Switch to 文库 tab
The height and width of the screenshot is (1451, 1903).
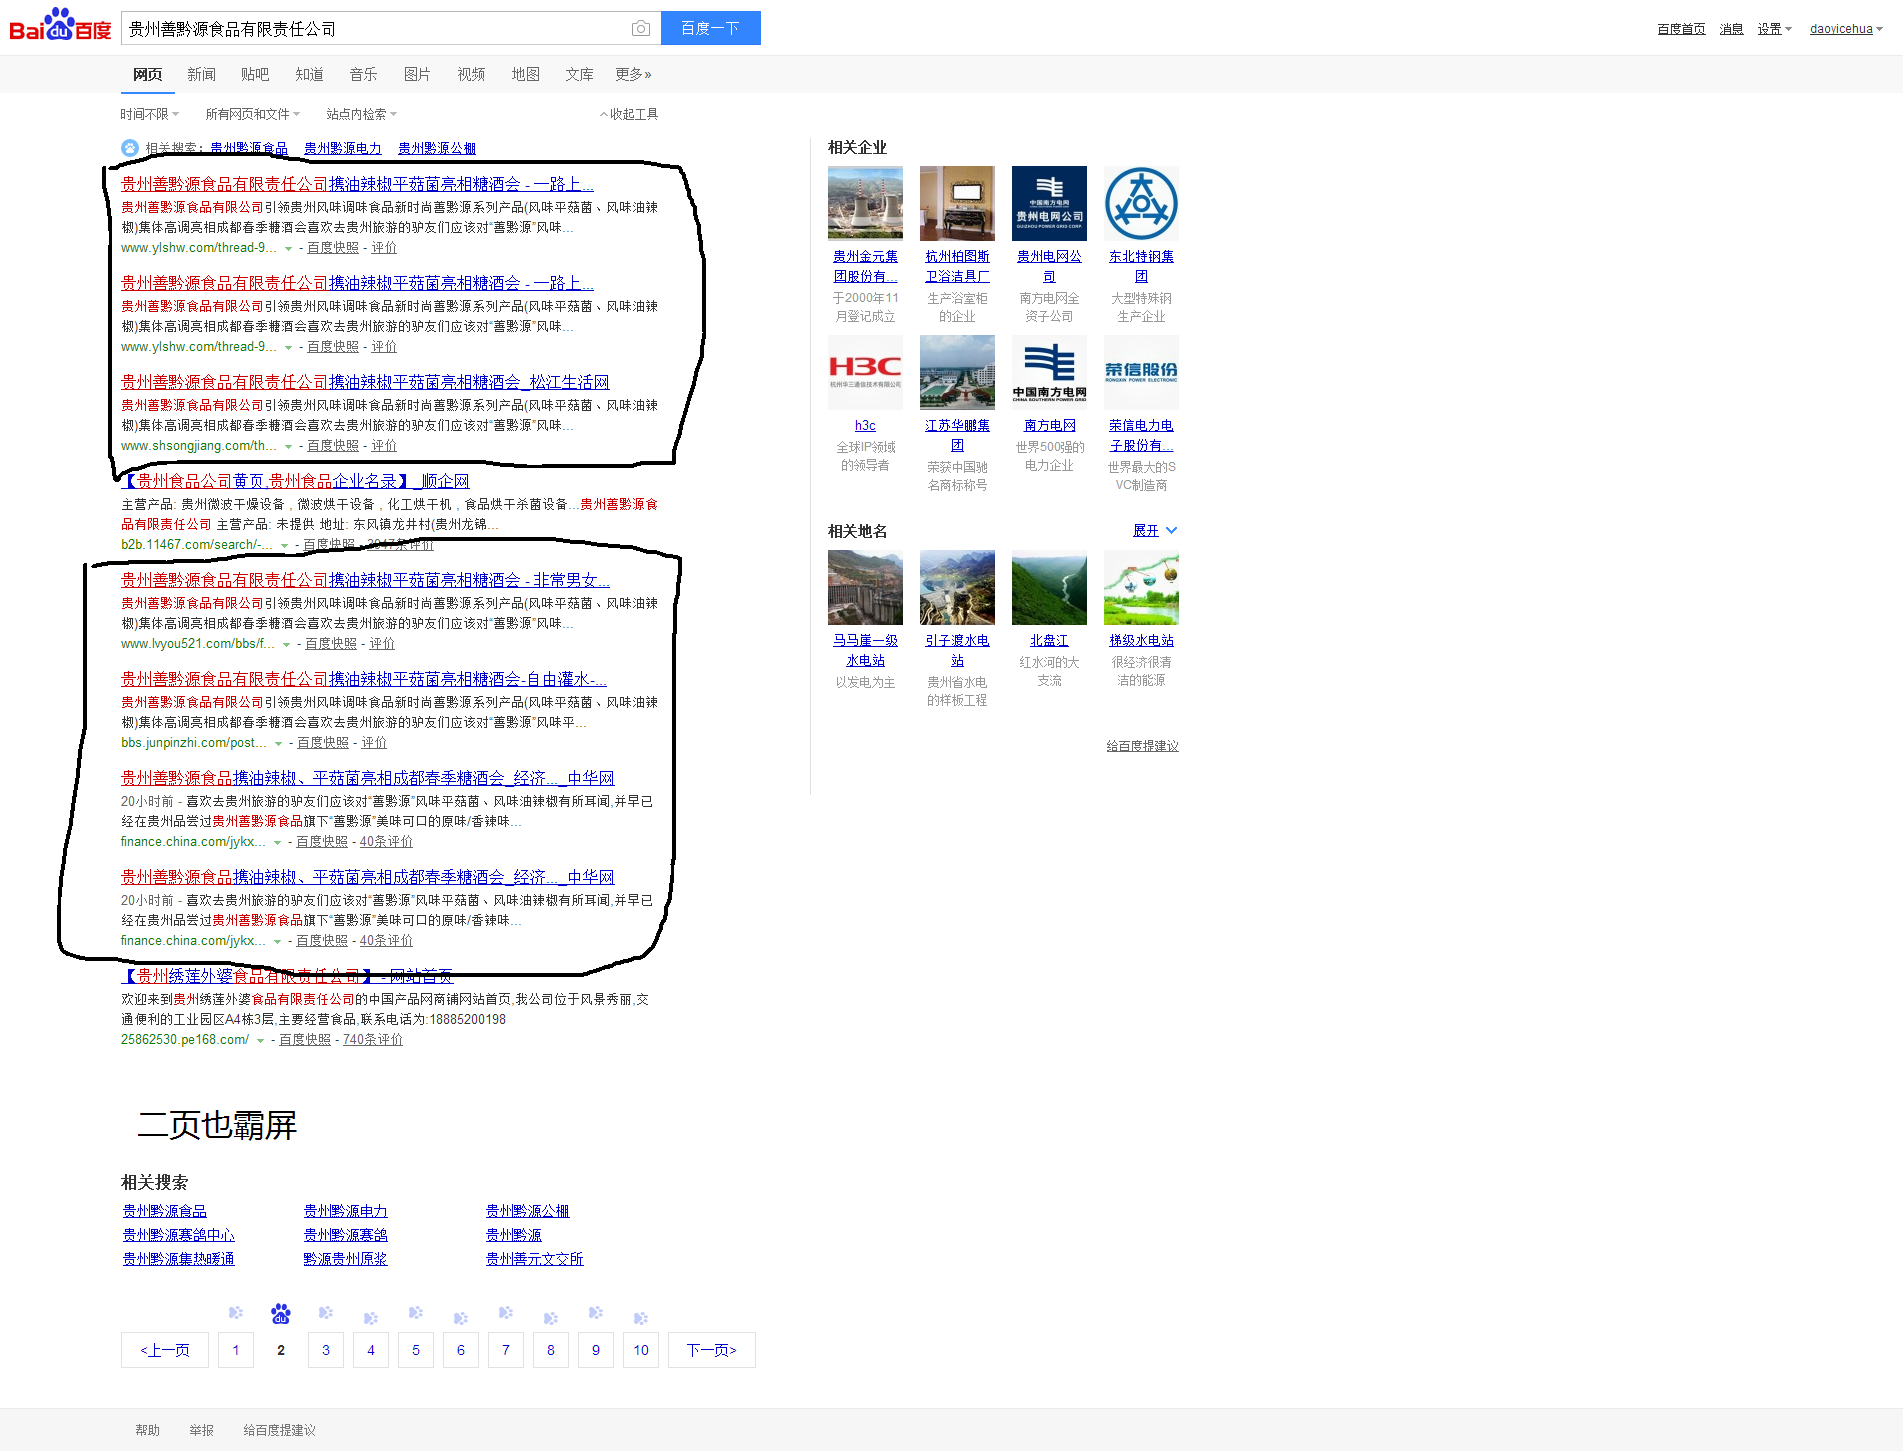point(579,74)
